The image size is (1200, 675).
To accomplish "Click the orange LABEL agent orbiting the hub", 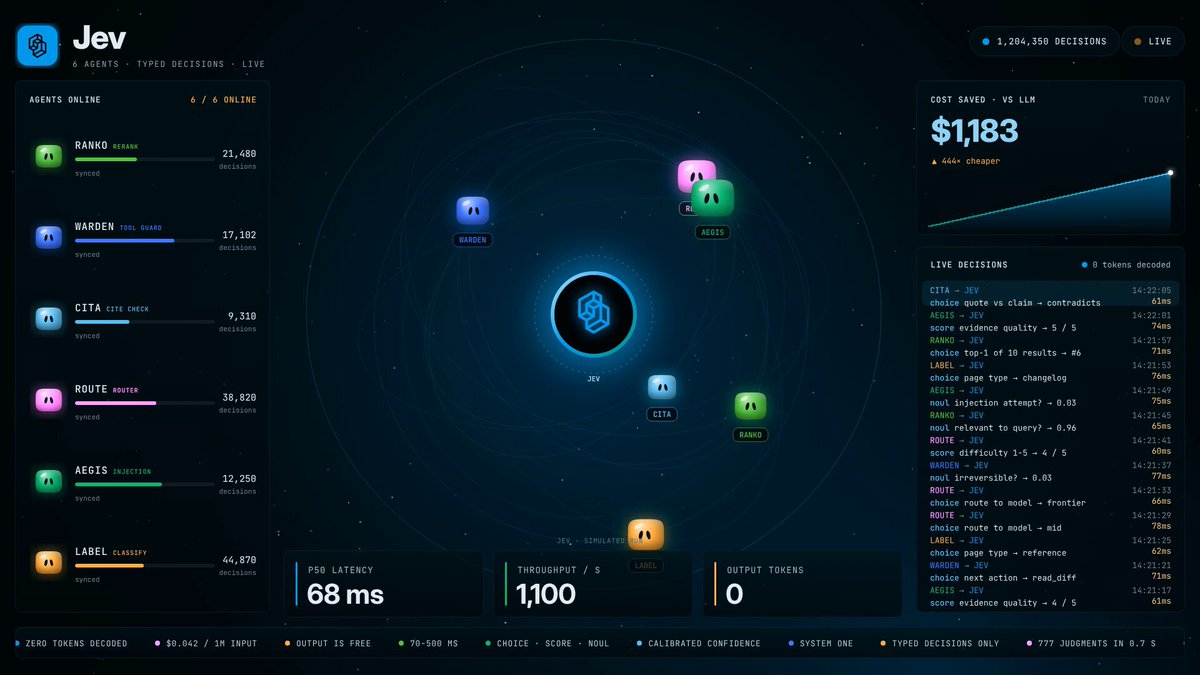I will [x=646, y=535].
